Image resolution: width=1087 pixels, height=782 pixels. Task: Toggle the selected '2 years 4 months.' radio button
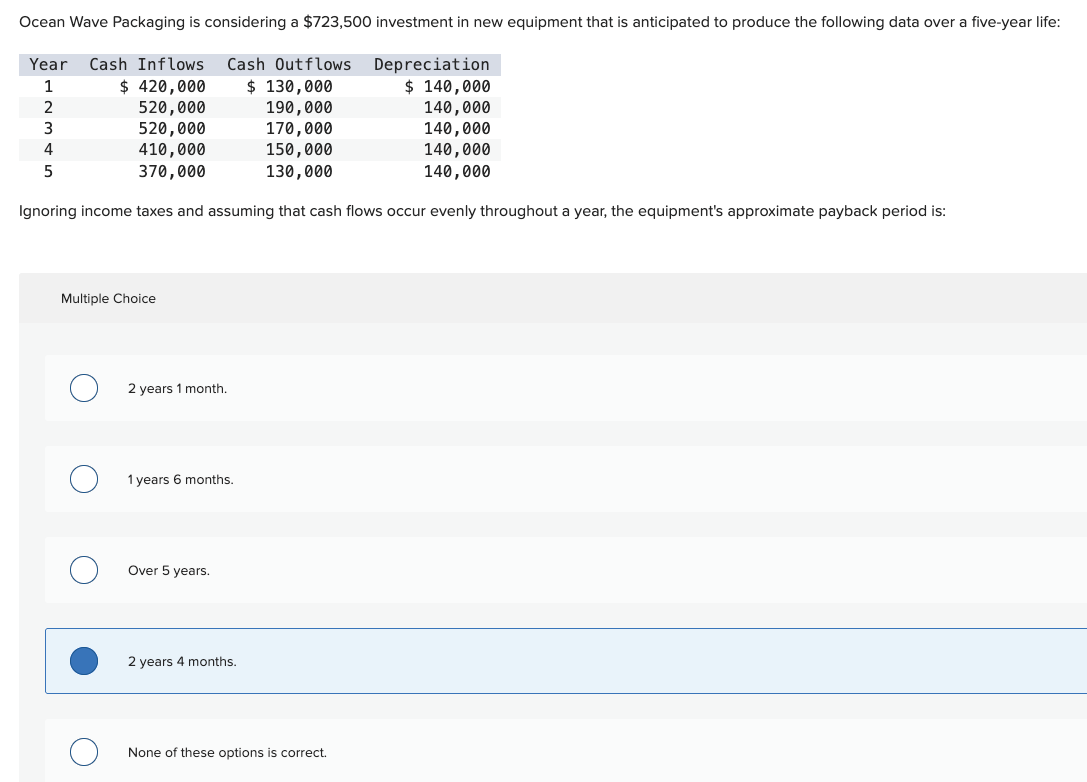click(84, 661)
